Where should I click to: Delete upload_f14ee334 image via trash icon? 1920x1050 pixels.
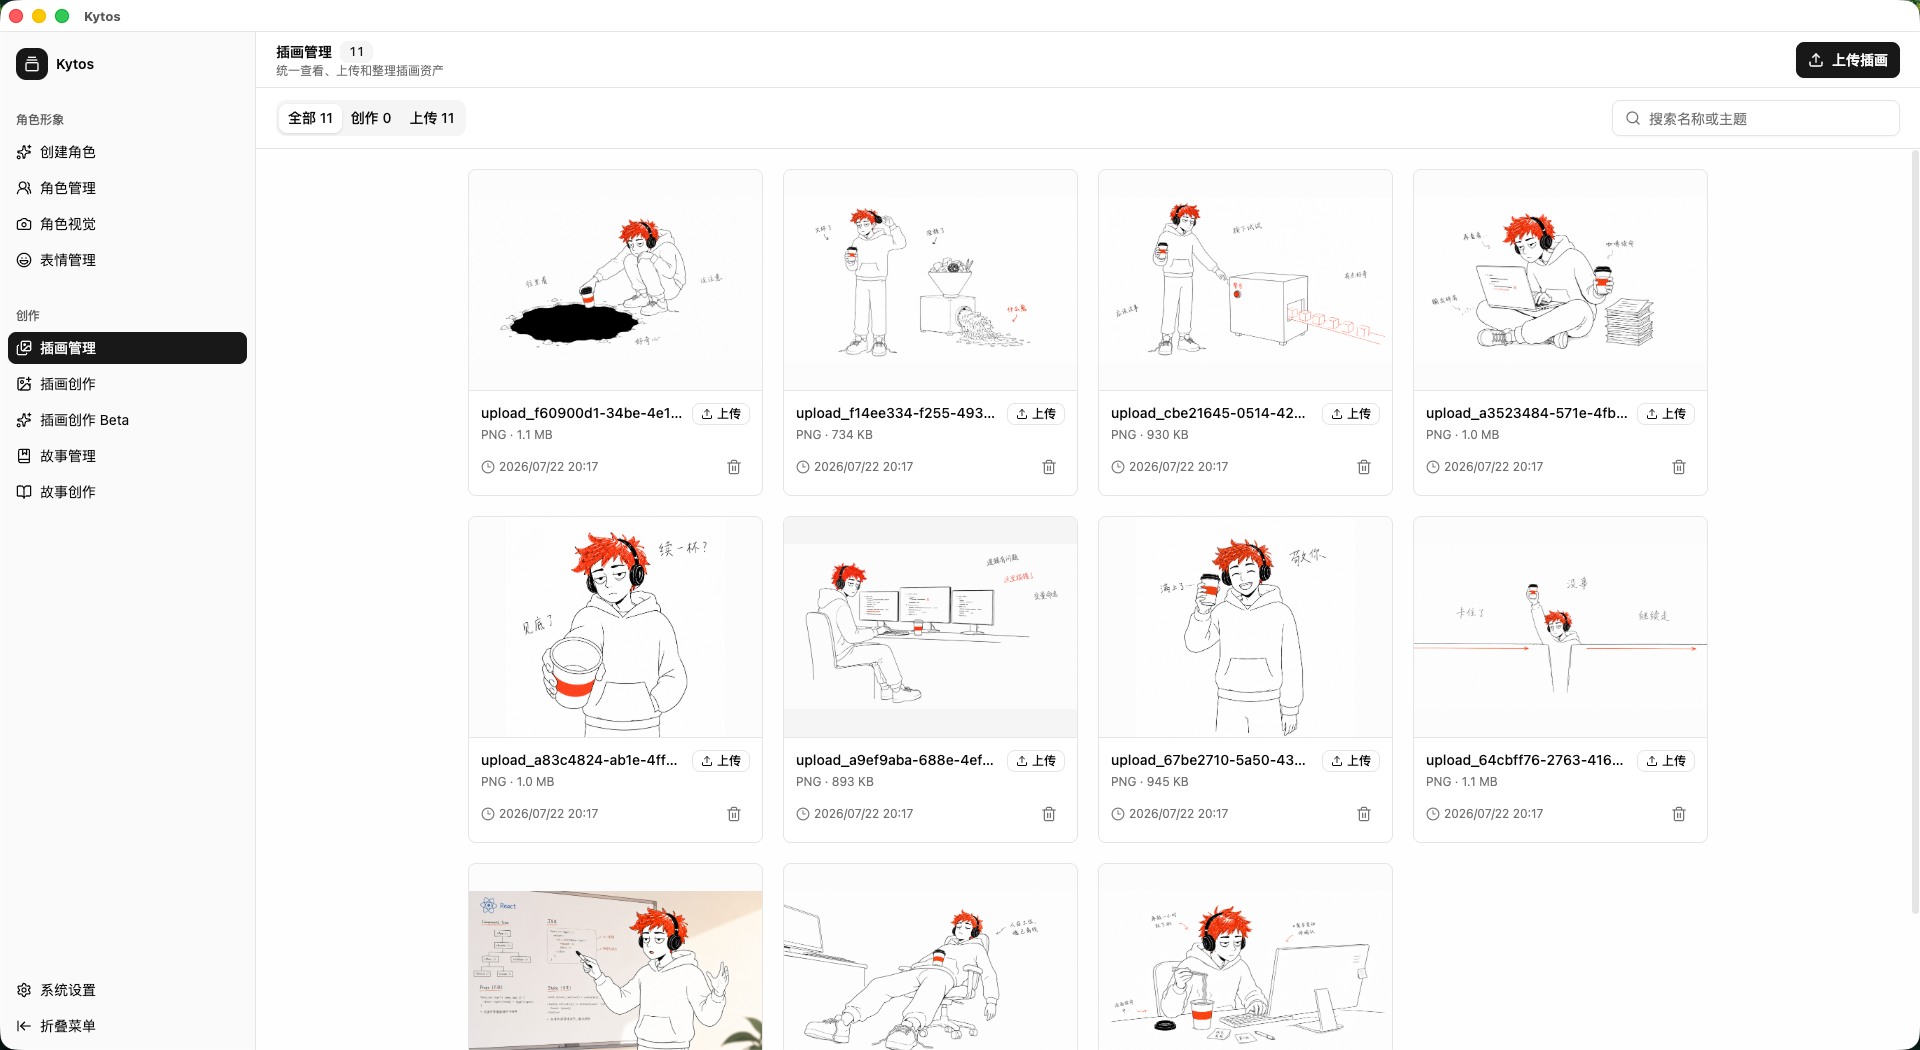1049,467
